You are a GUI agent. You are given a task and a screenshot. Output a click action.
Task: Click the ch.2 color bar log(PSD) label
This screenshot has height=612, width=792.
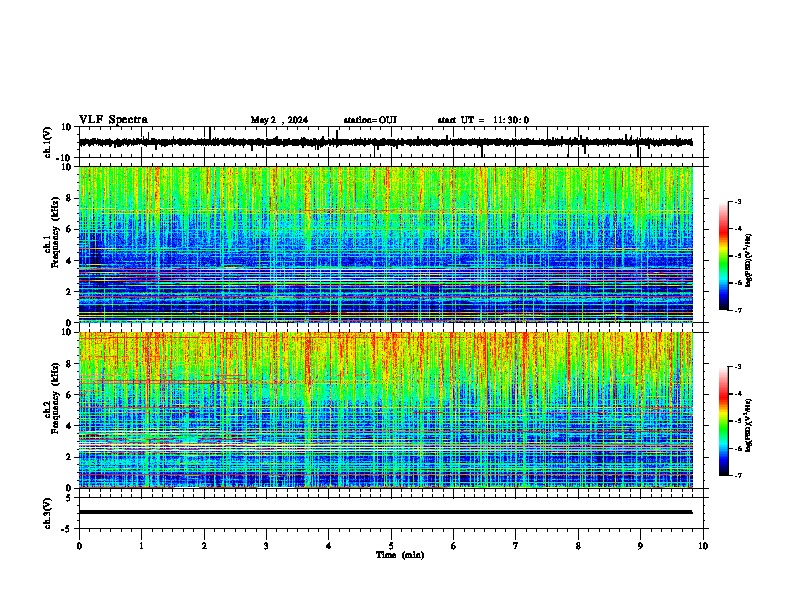click(x=749, y=425)
